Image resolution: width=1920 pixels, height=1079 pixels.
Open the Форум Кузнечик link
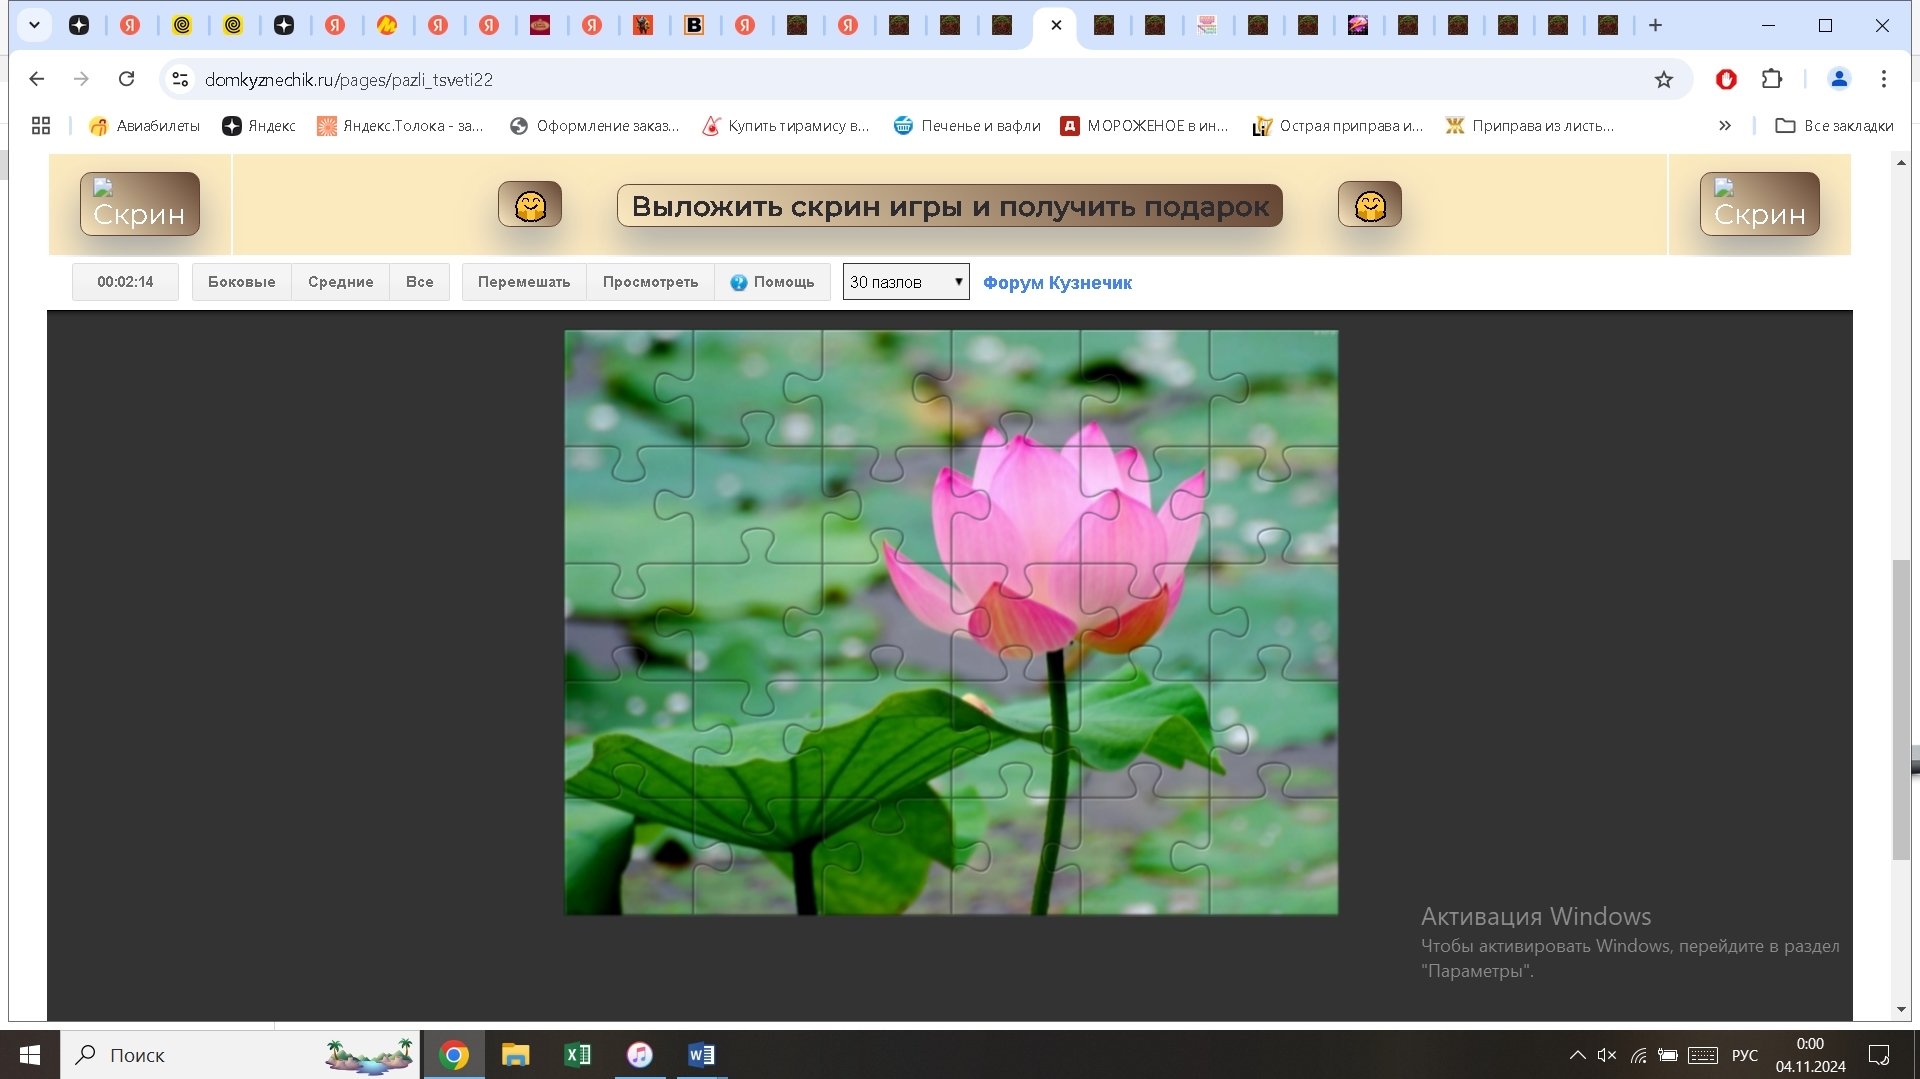click(x=1057, y=283)
